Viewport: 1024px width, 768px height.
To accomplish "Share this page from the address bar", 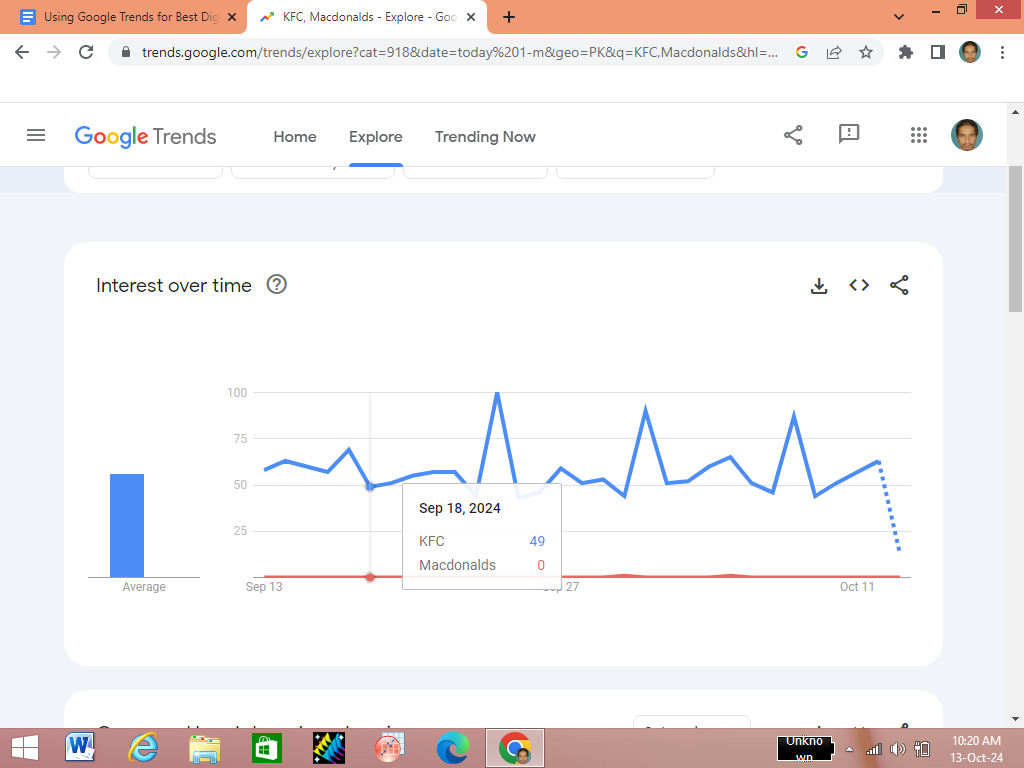I will [x=834, y=52].
